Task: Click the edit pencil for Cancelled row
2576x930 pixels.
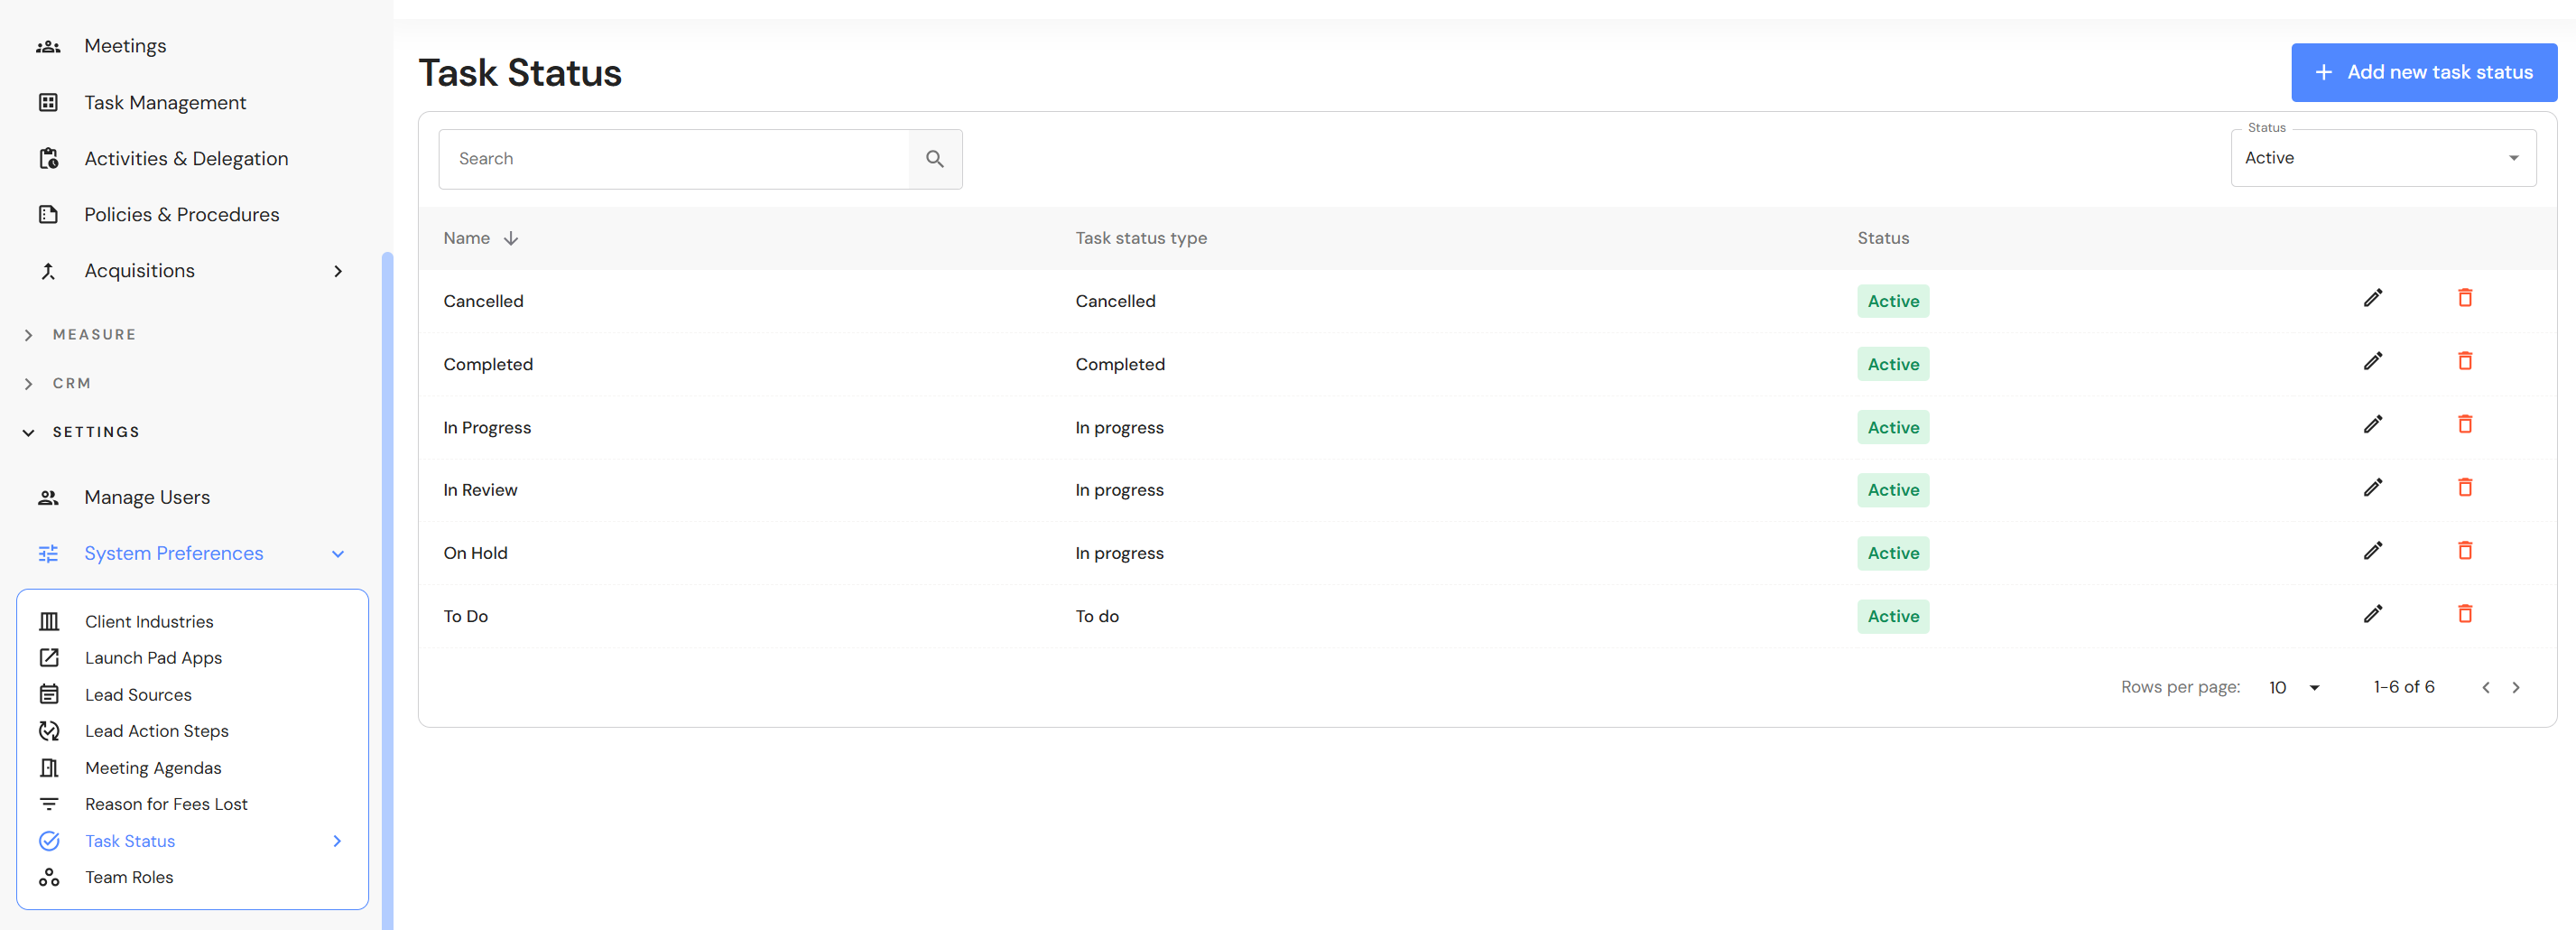Action: pyautogui.click(x=2372, y=298)
